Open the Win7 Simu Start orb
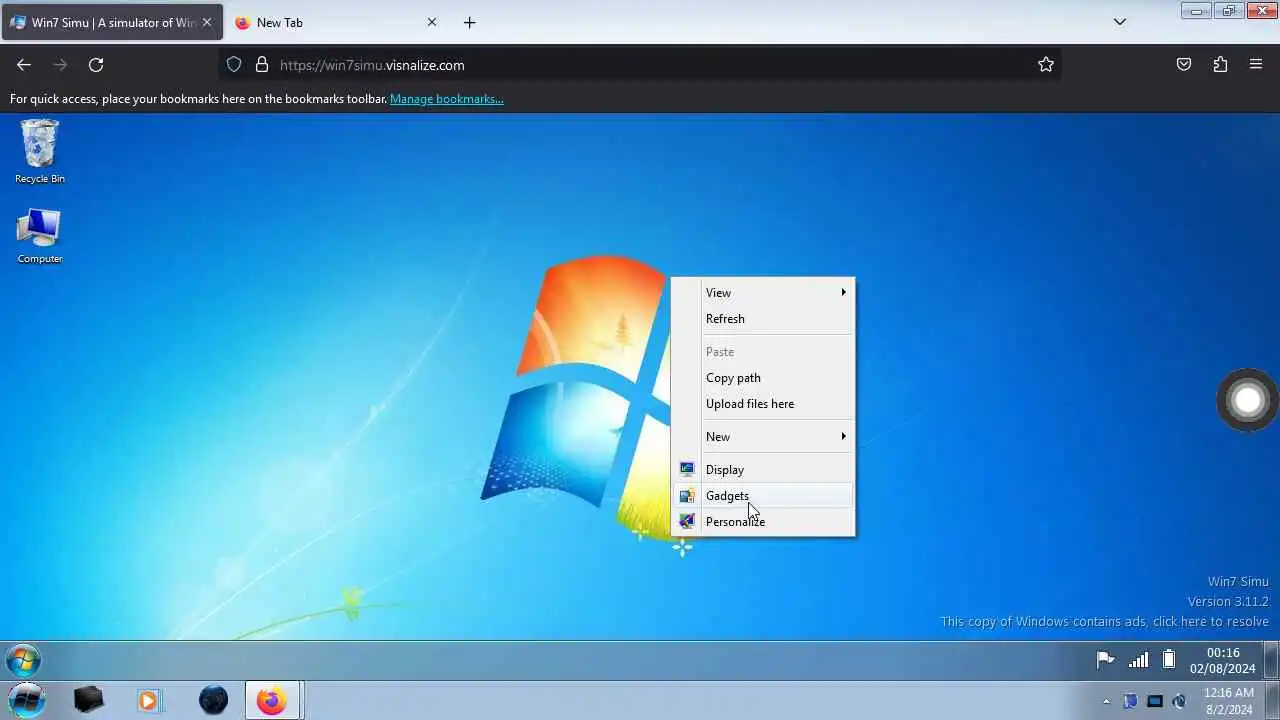Screen dimensions: 1280x720 tap(22, 661)
